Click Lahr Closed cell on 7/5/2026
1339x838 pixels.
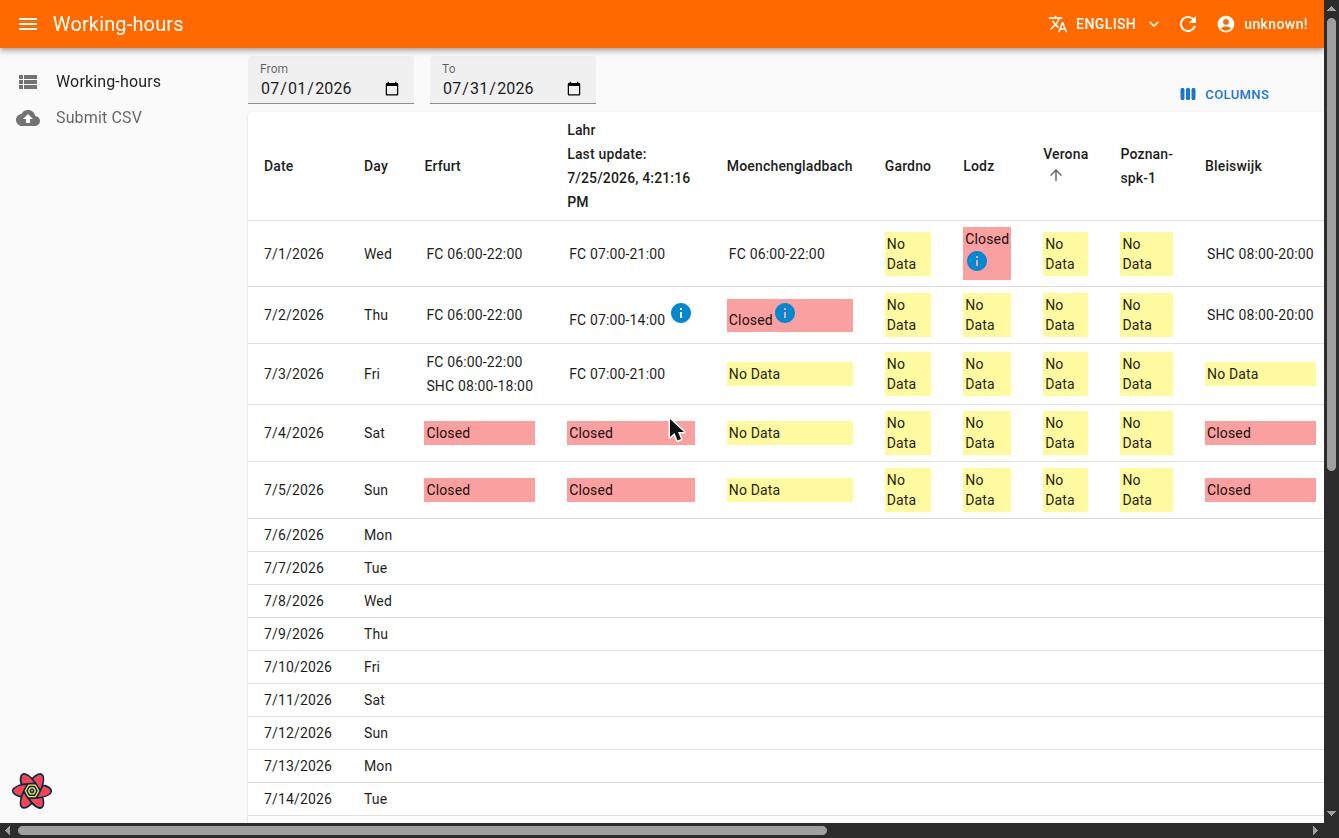(x=630, y=490)
